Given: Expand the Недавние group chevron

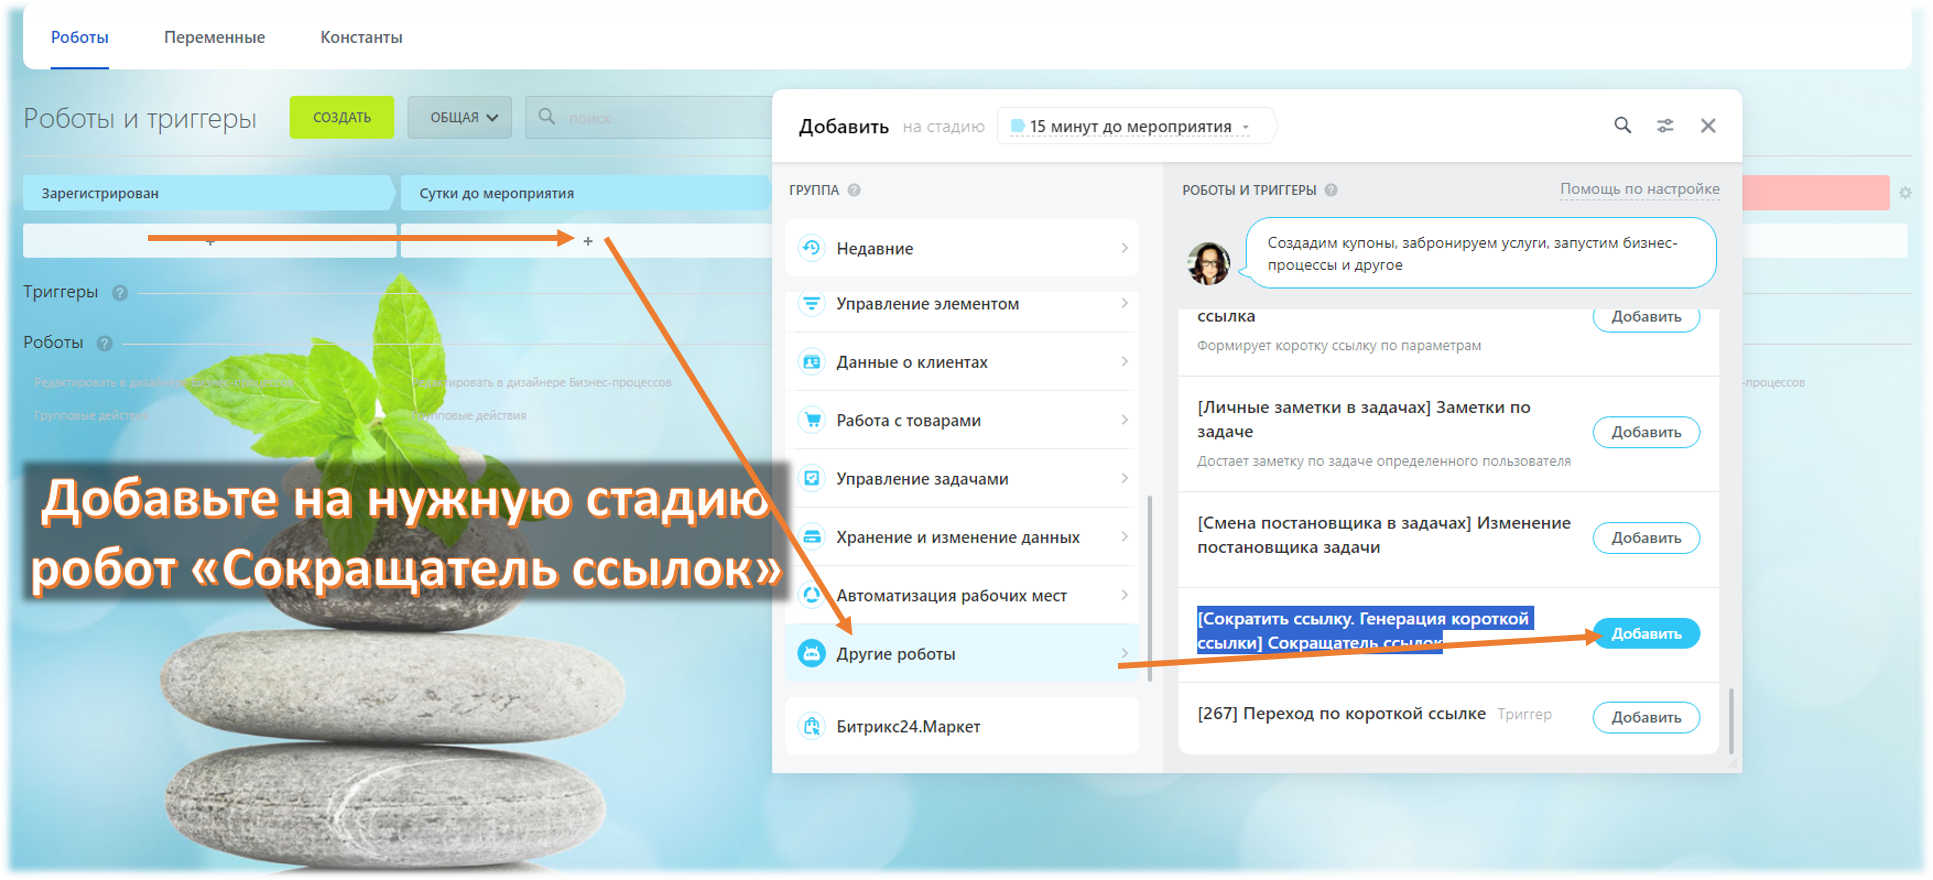Looking at the screenshot, I should (1124, 248).
